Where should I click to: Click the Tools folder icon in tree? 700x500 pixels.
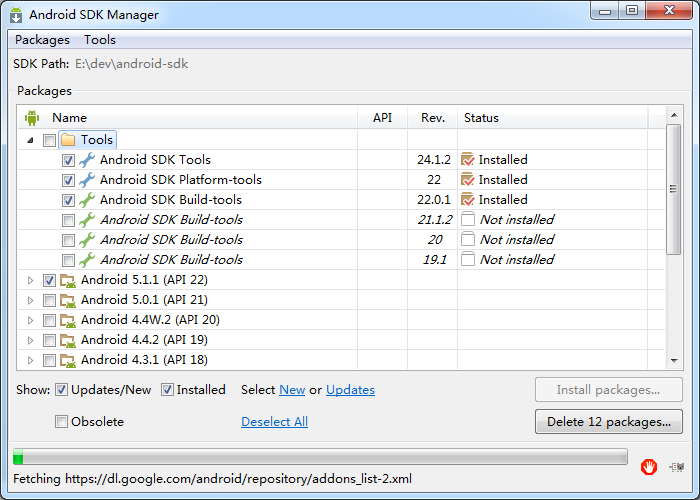coord(68,140)
